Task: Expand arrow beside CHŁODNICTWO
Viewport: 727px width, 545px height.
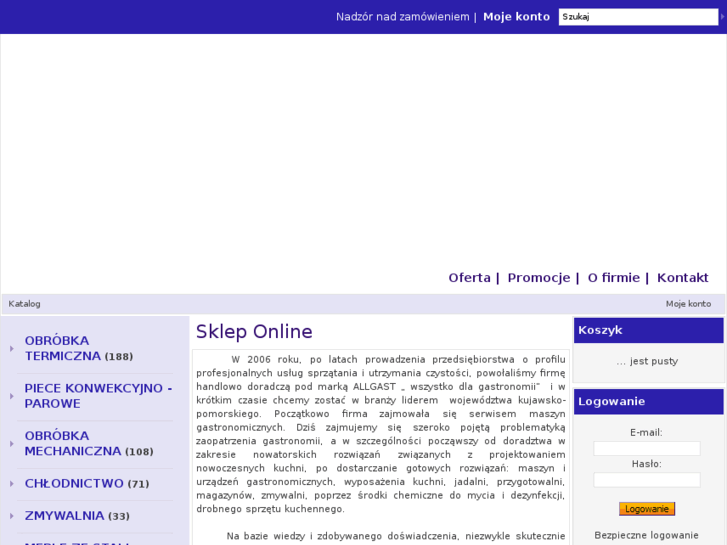Action: point(12,484)
